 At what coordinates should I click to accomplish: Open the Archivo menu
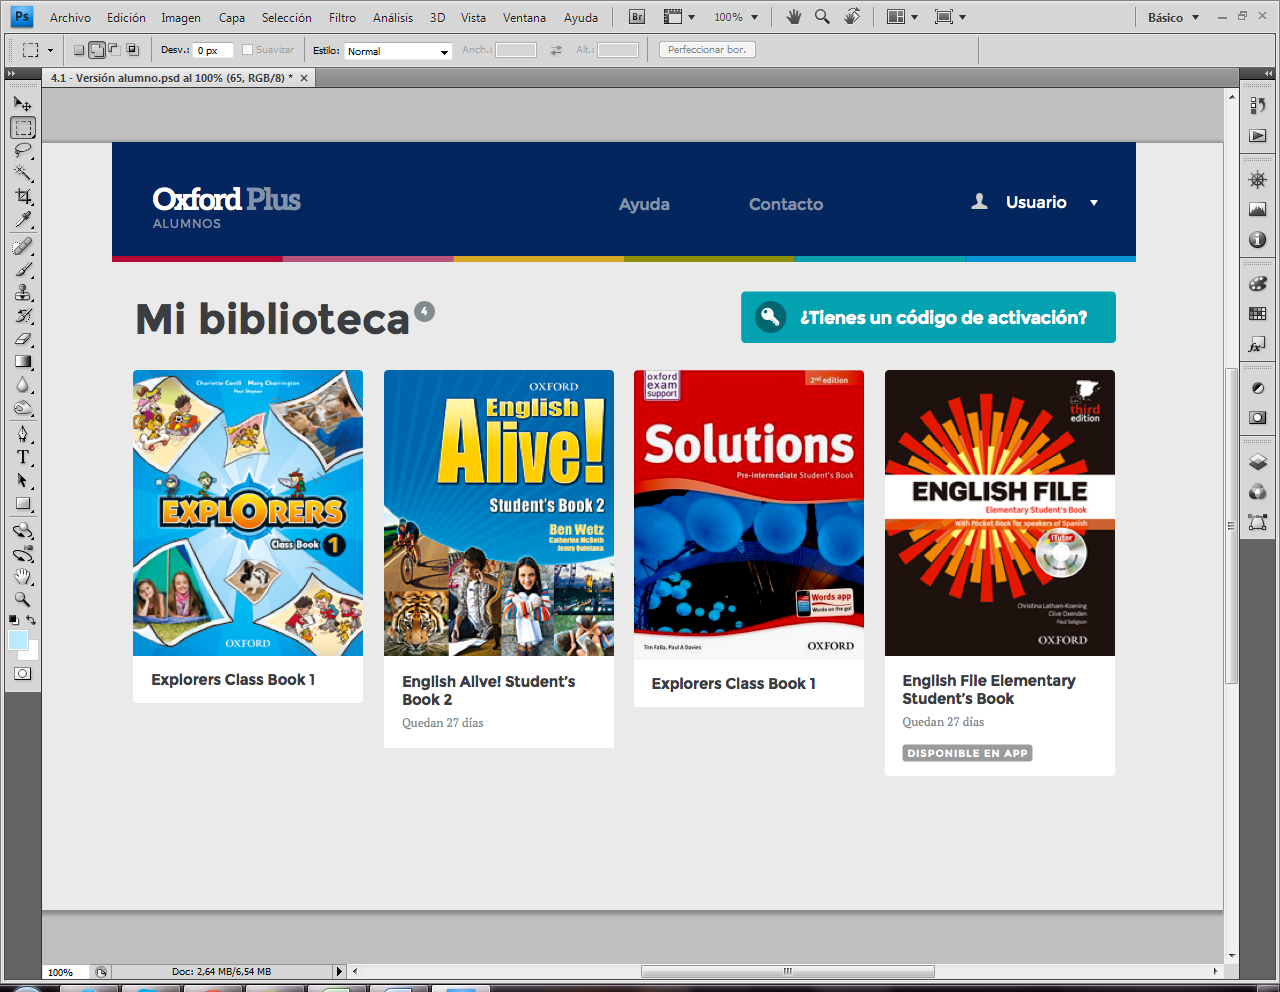[70, 17]
